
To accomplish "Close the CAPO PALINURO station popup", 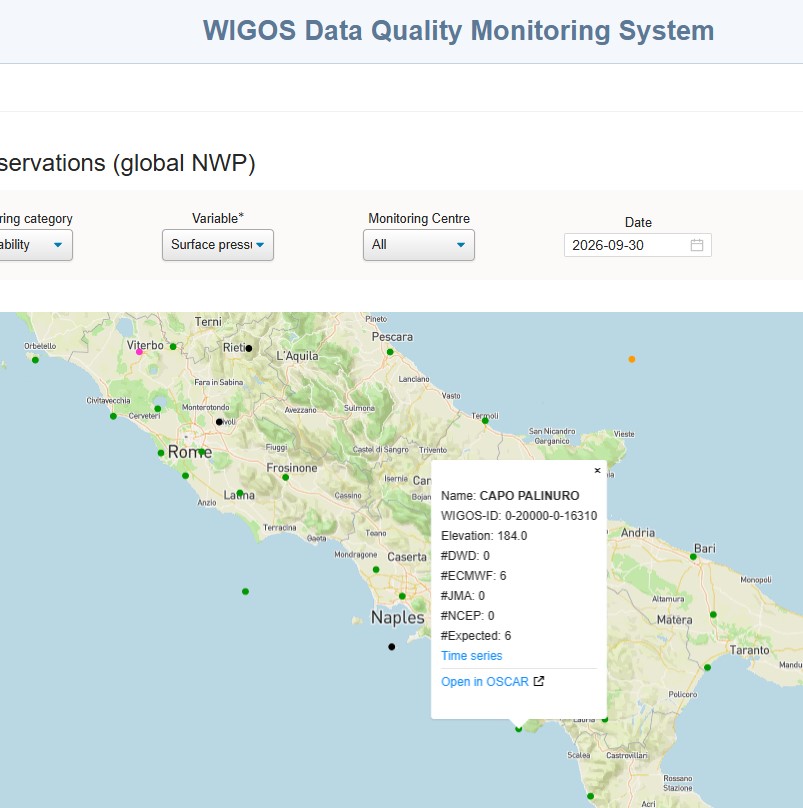I will point(597,470).
